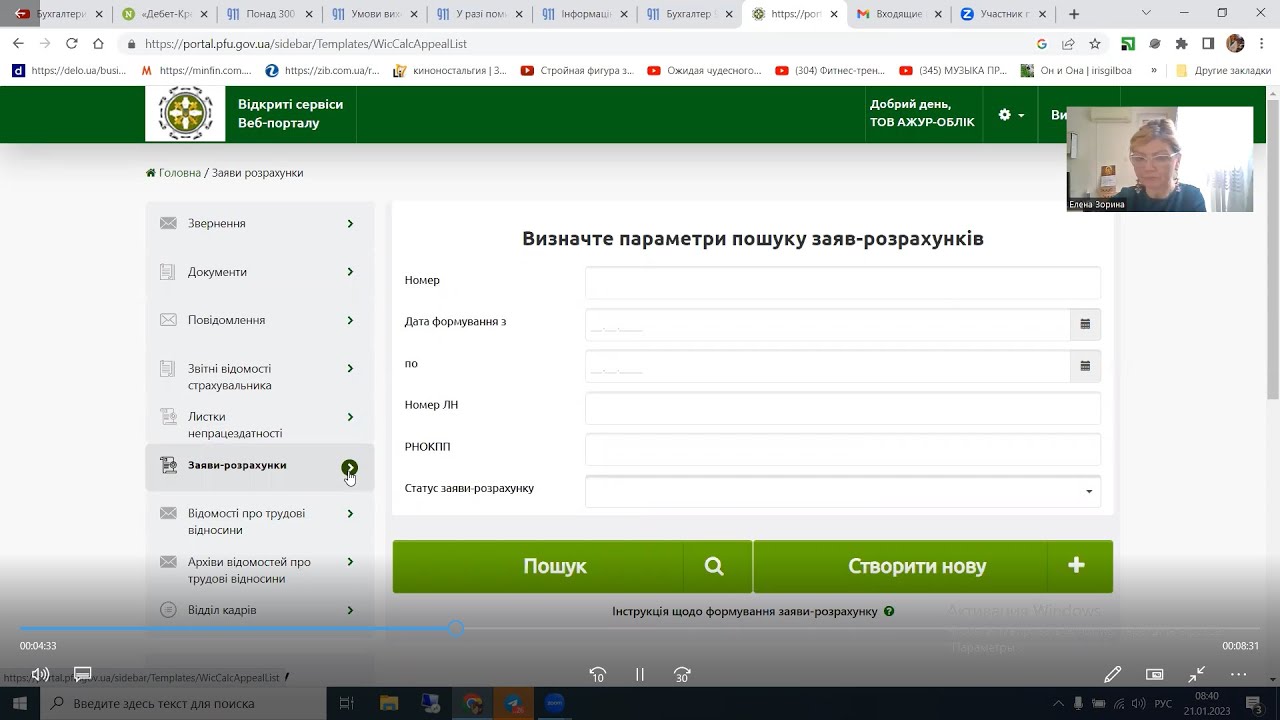This screenshot has height=720, width=1280.
Task: Open Інструкція щодо формування заяви-розрахунку link
Action: tap(745, 611)
